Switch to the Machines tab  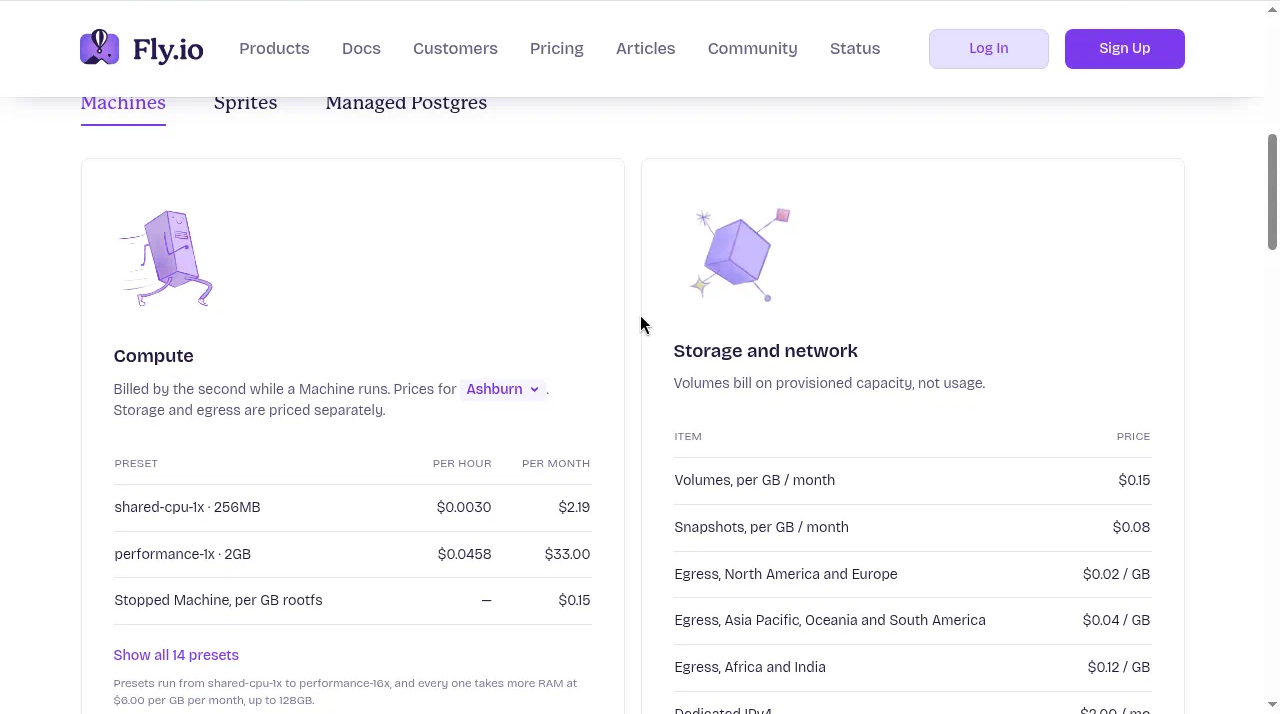coord(123,103)
